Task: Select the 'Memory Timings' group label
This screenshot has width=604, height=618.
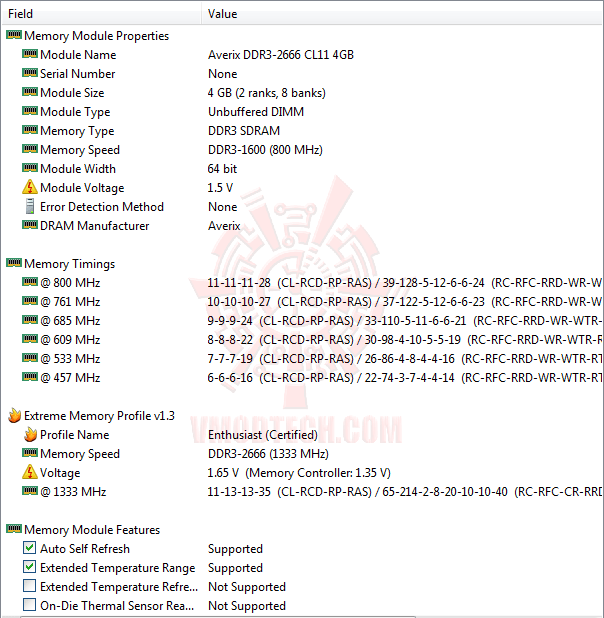Action: click(69, 264)
